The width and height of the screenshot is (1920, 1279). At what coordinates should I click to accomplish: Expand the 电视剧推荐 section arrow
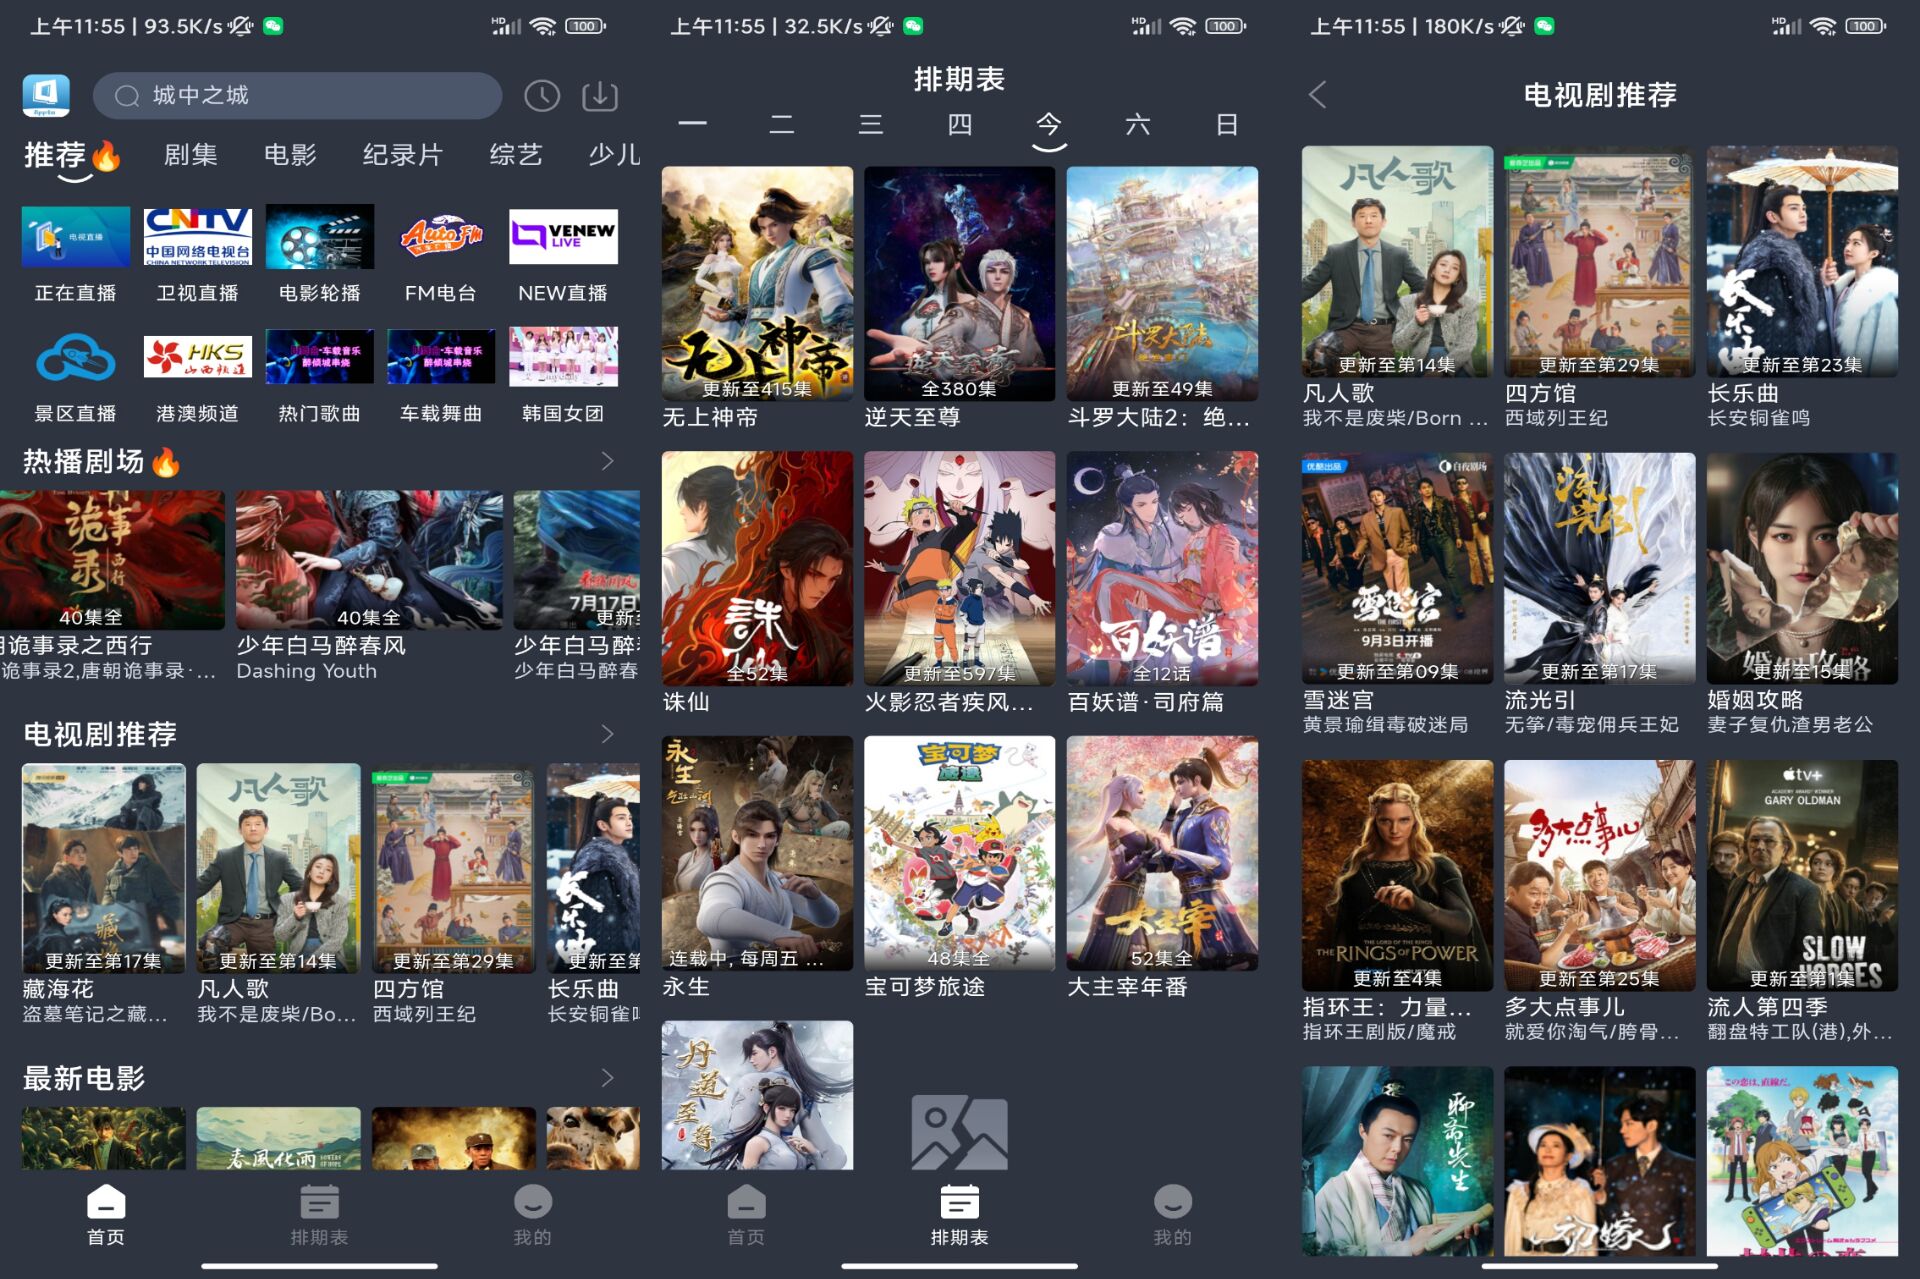click(607, 734)
